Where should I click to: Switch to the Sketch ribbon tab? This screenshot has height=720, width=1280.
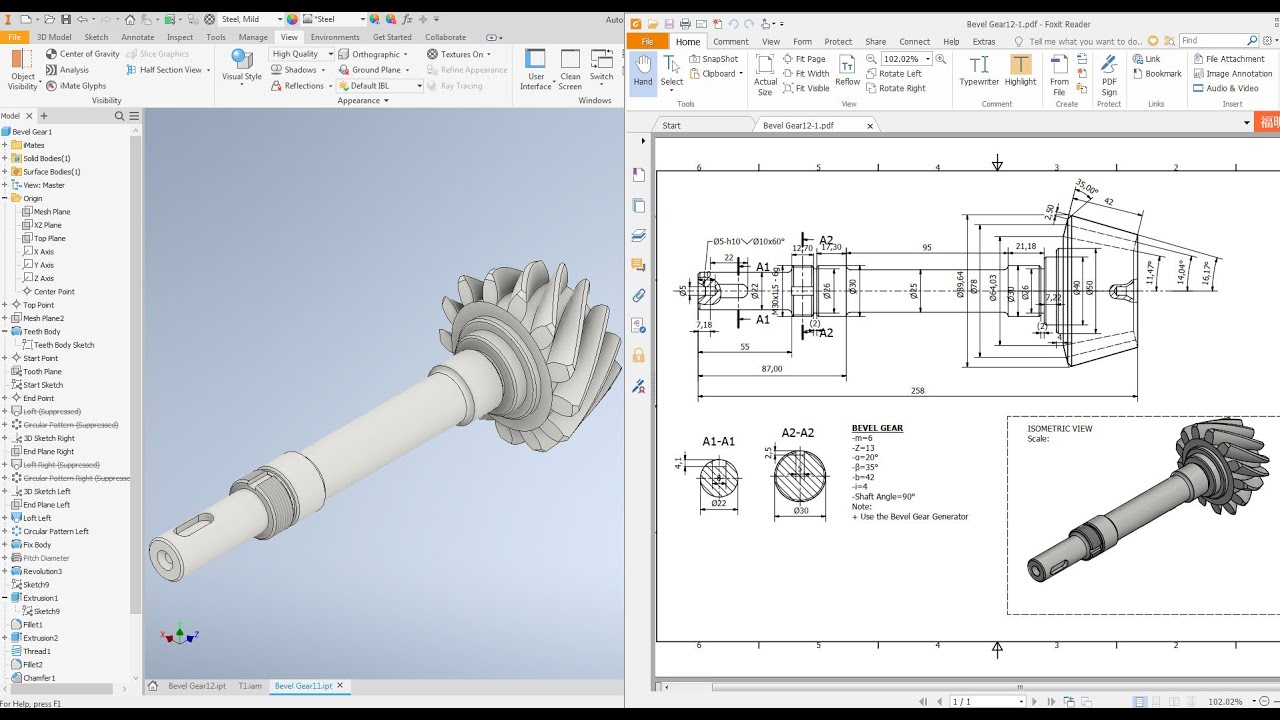pyautogui.click(x=96, y=37)
